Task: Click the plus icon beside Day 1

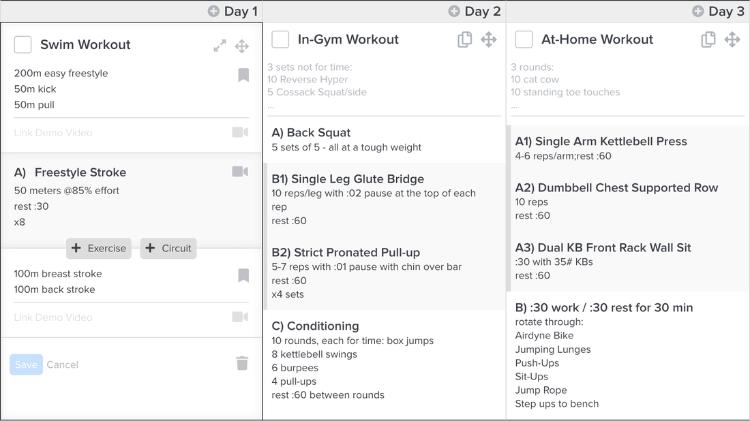Action: [x=213, y=11]
